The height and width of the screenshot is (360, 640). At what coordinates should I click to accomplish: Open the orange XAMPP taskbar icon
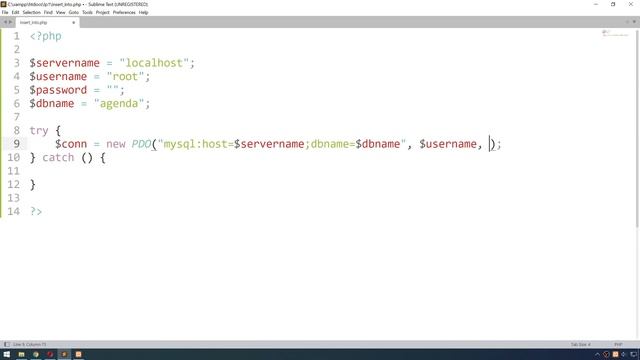coord(78,354)
